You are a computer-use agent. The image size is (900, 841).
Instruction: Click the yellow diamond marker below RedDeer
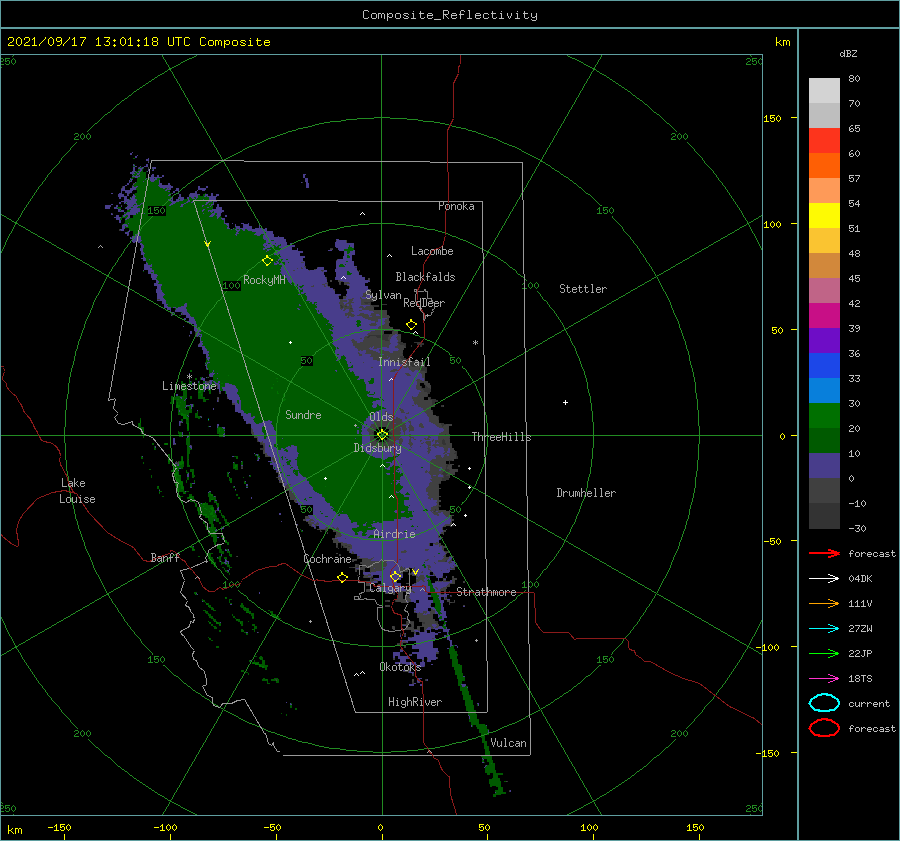(x=412, y=325)
